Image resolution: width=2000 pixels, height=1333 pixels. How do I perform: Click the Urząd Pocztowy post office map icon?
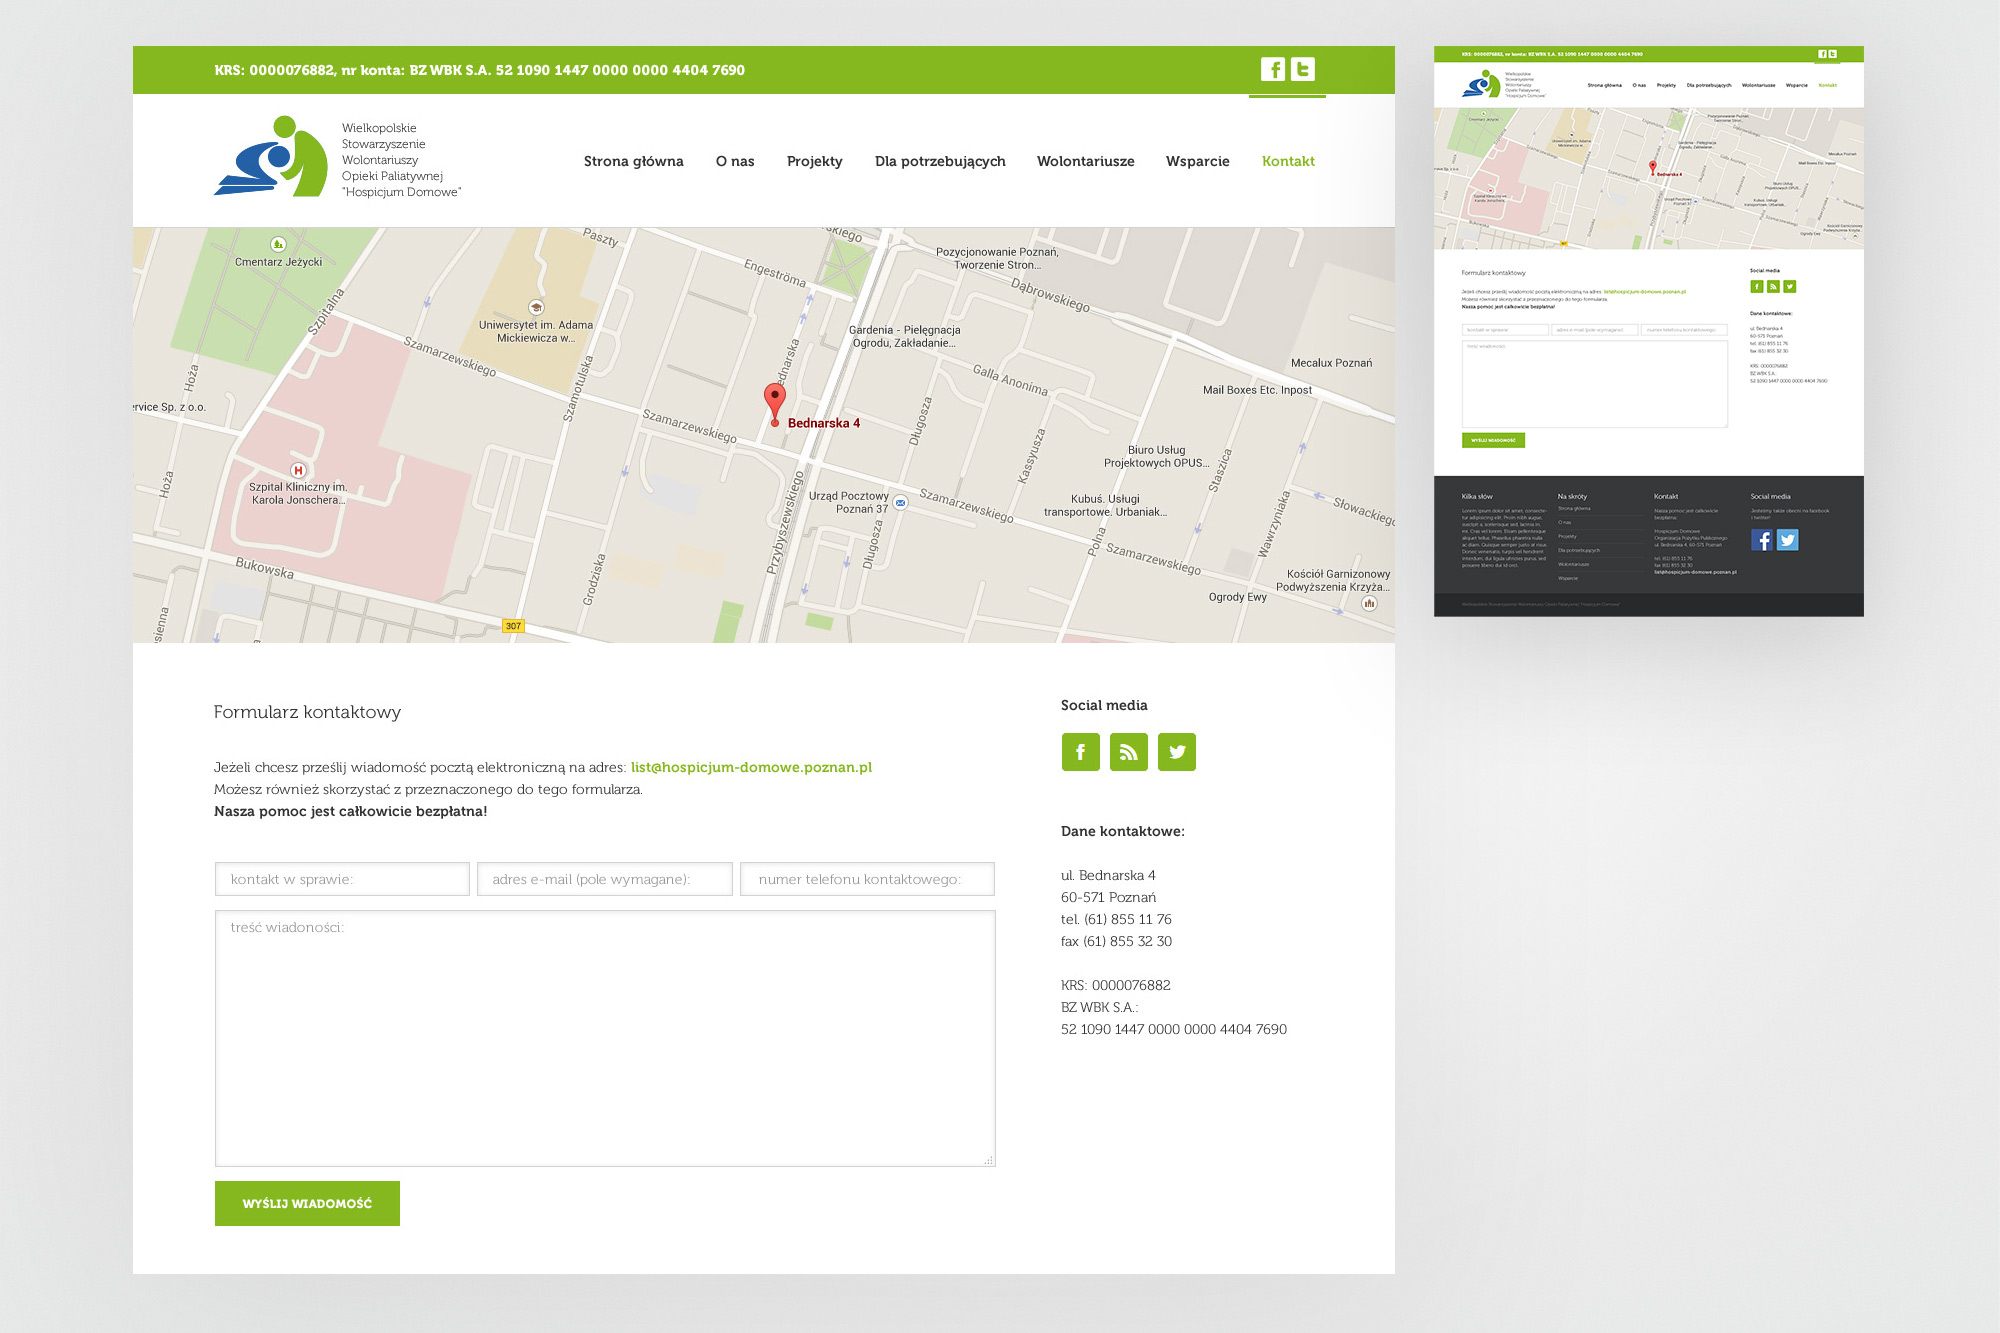pos(900,503)
